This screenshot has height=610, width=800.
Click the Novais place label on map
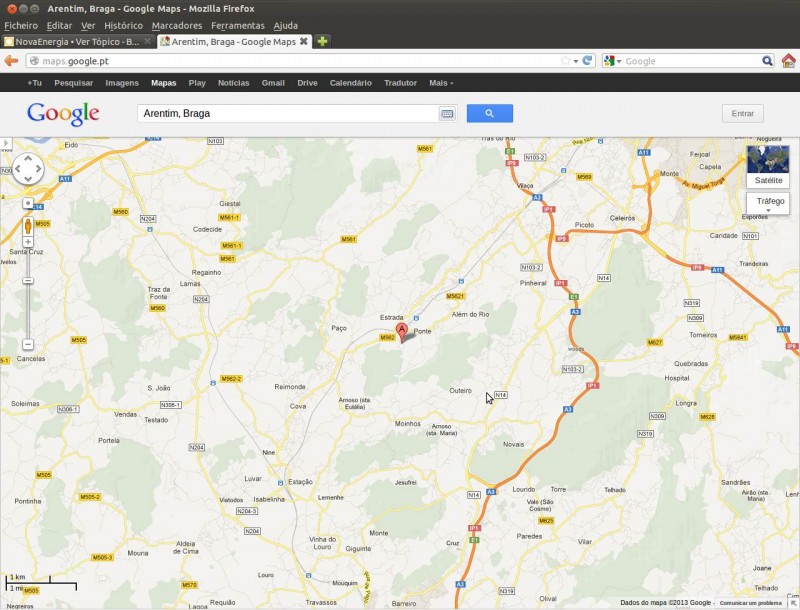[513, 444]
